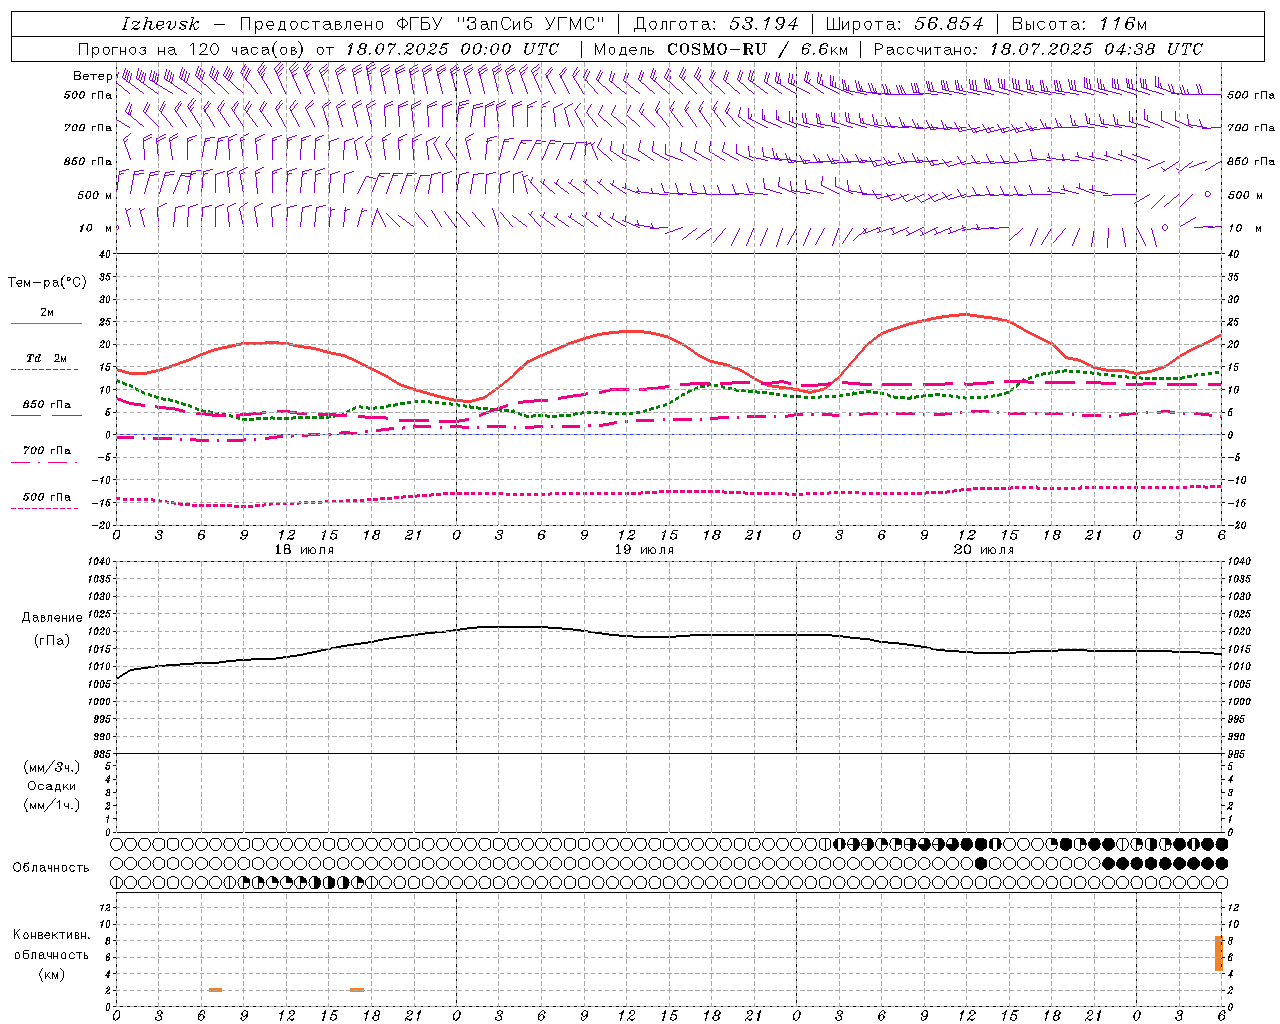Click the station name Izhevsk in header
Screen dimensions: 1280x1024
click(x=160, y=24)
